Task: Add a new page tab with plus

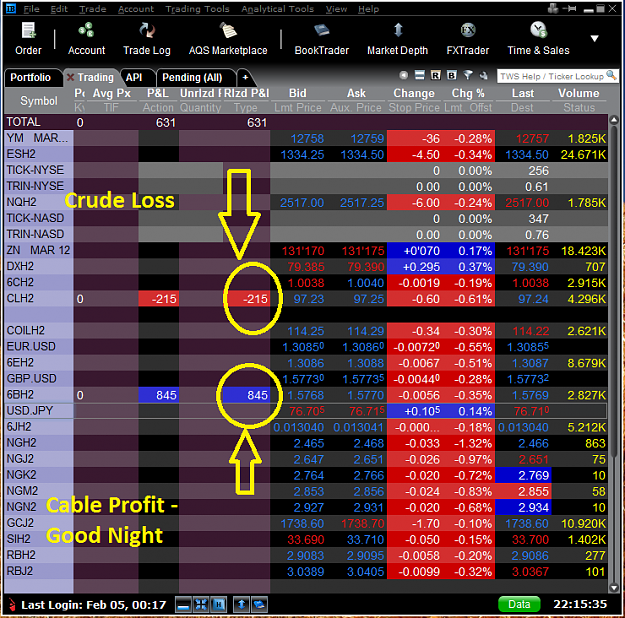Action: click(x=245, y=77)
